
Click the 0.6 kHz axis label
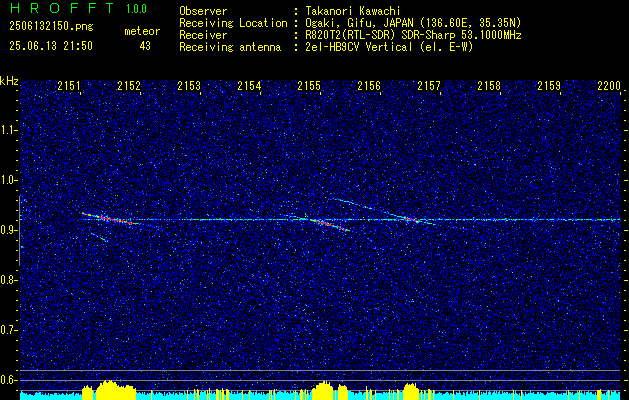tap(8, 380)
